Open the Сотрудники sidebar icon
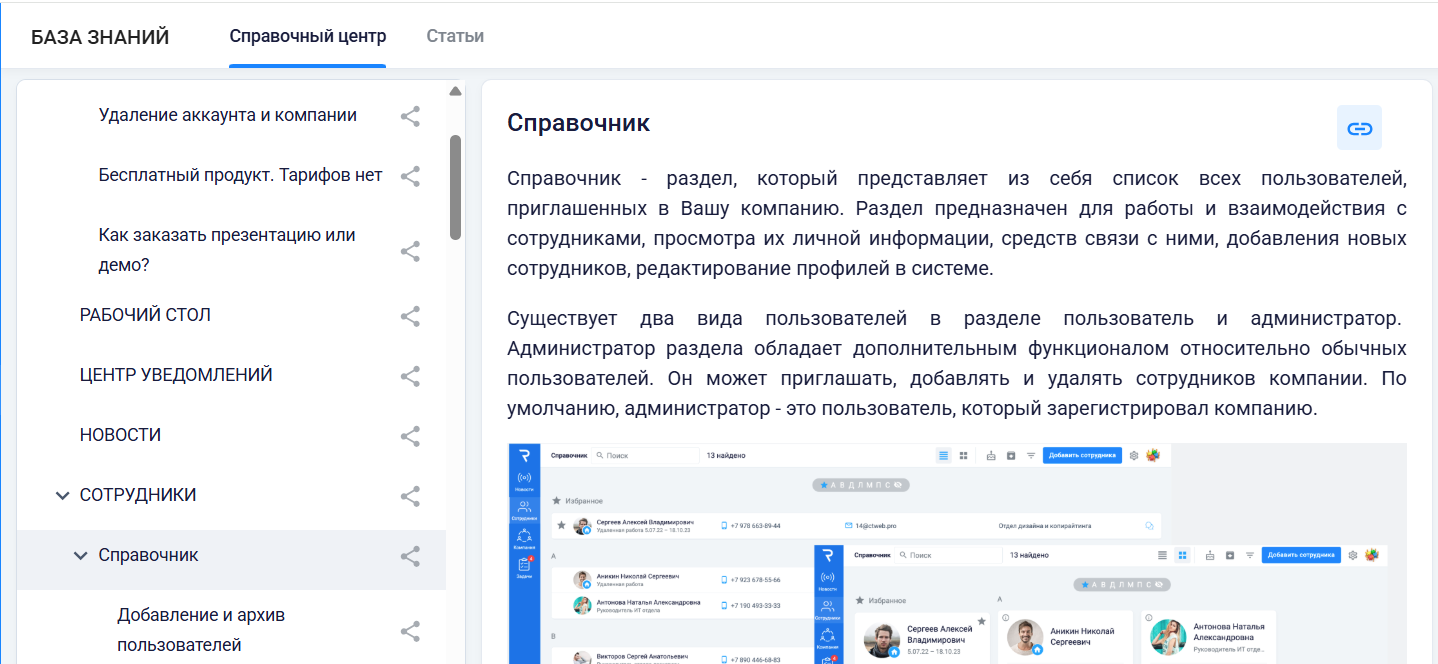The height and width of the screenshot is (664, 1438). point(524,505)
